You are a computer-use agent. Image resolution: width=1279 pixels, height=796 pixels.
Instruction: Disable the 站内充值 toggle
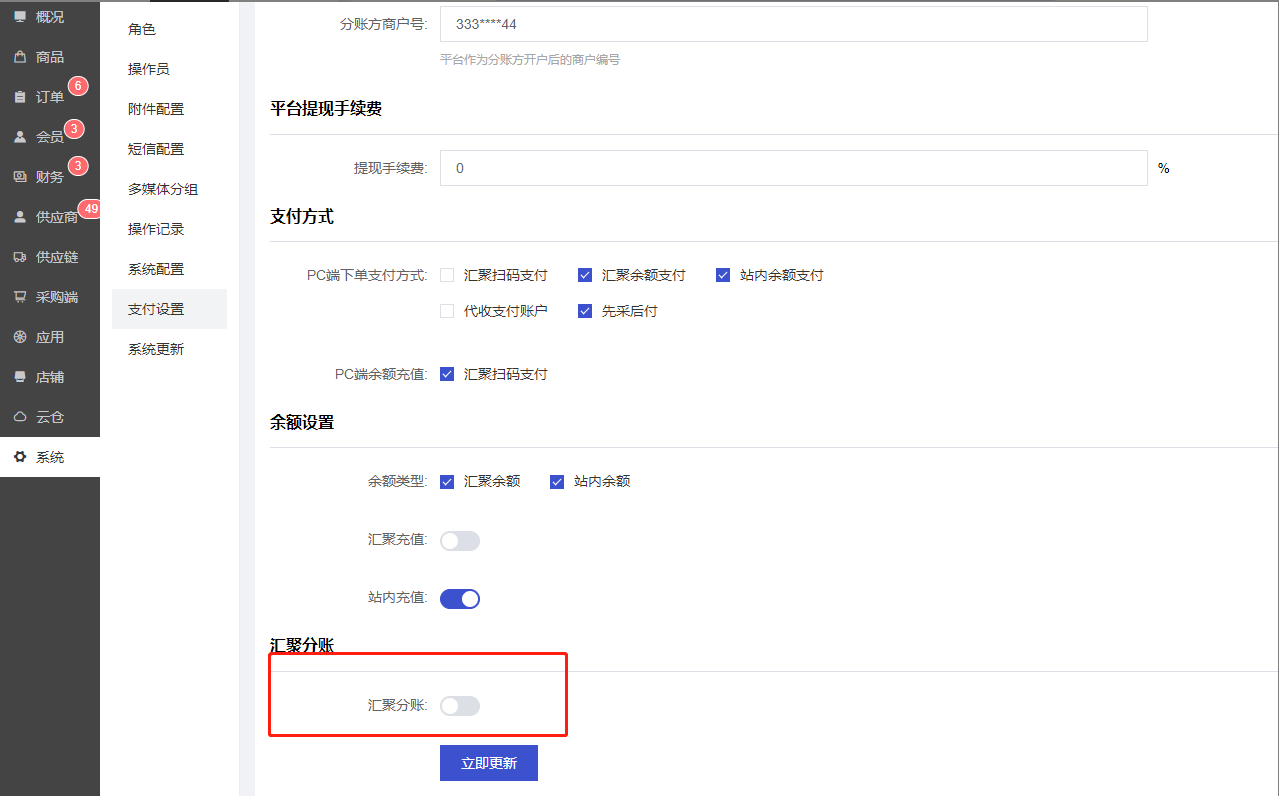click(460, 599)
